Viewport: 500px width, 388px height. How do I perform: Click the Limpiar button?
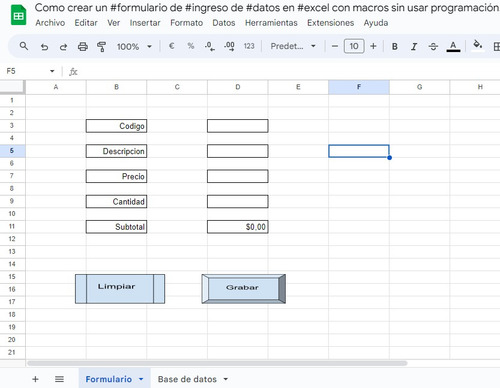(120, 289)
